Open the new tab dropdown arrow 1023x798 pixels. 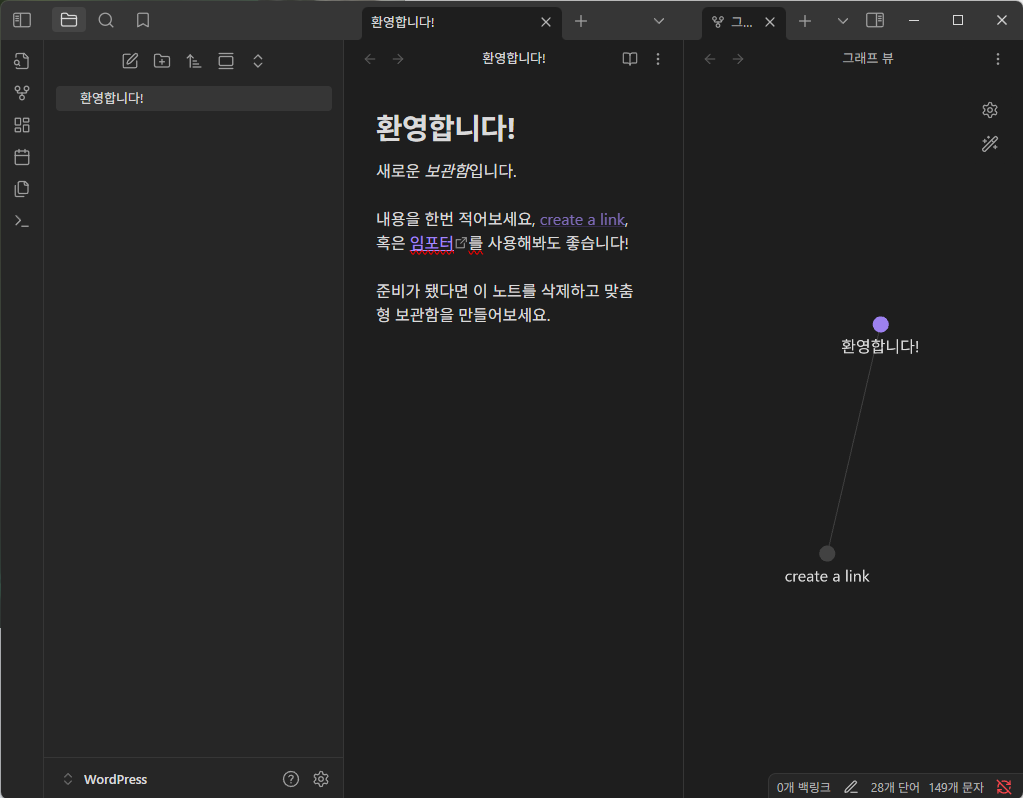tap(658, 20)
